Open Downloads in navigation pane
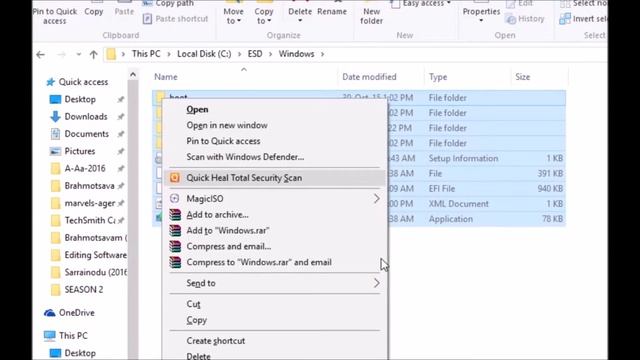The height and width of the screenshot is (360, 640). (x=86, y=117)
